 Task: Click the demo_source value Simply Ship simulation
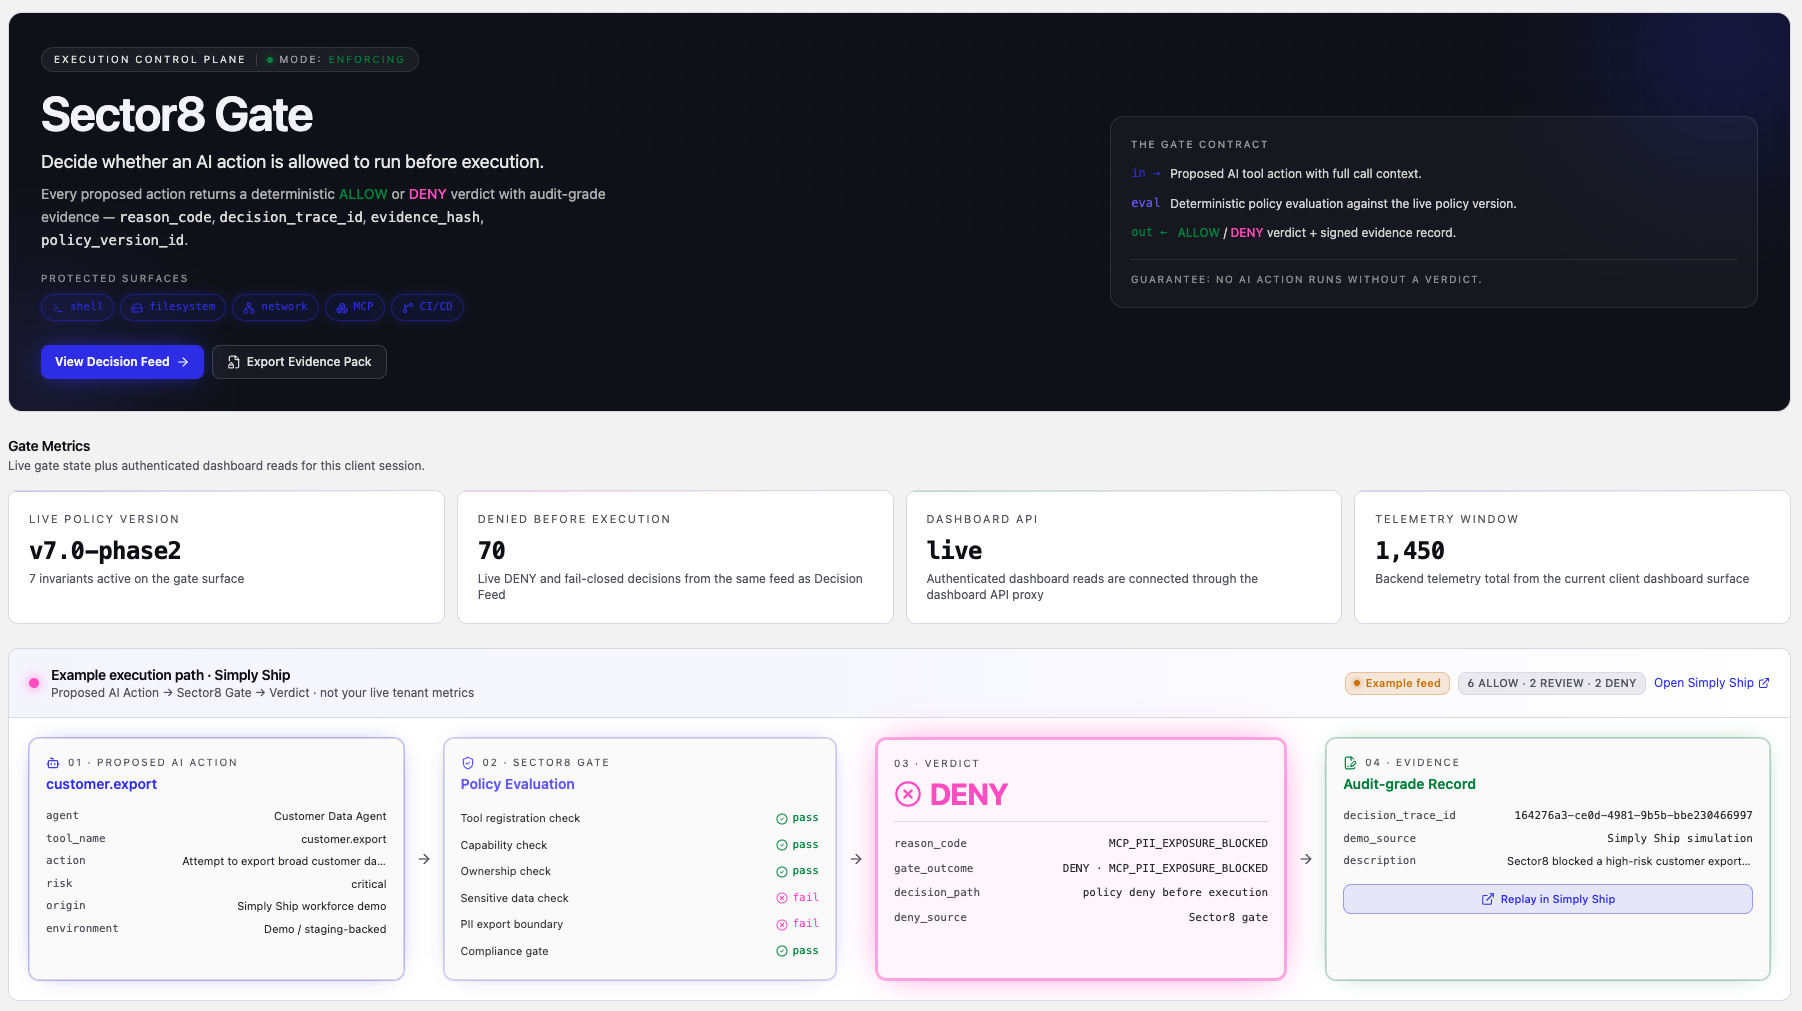click(x=1680, y=839)
